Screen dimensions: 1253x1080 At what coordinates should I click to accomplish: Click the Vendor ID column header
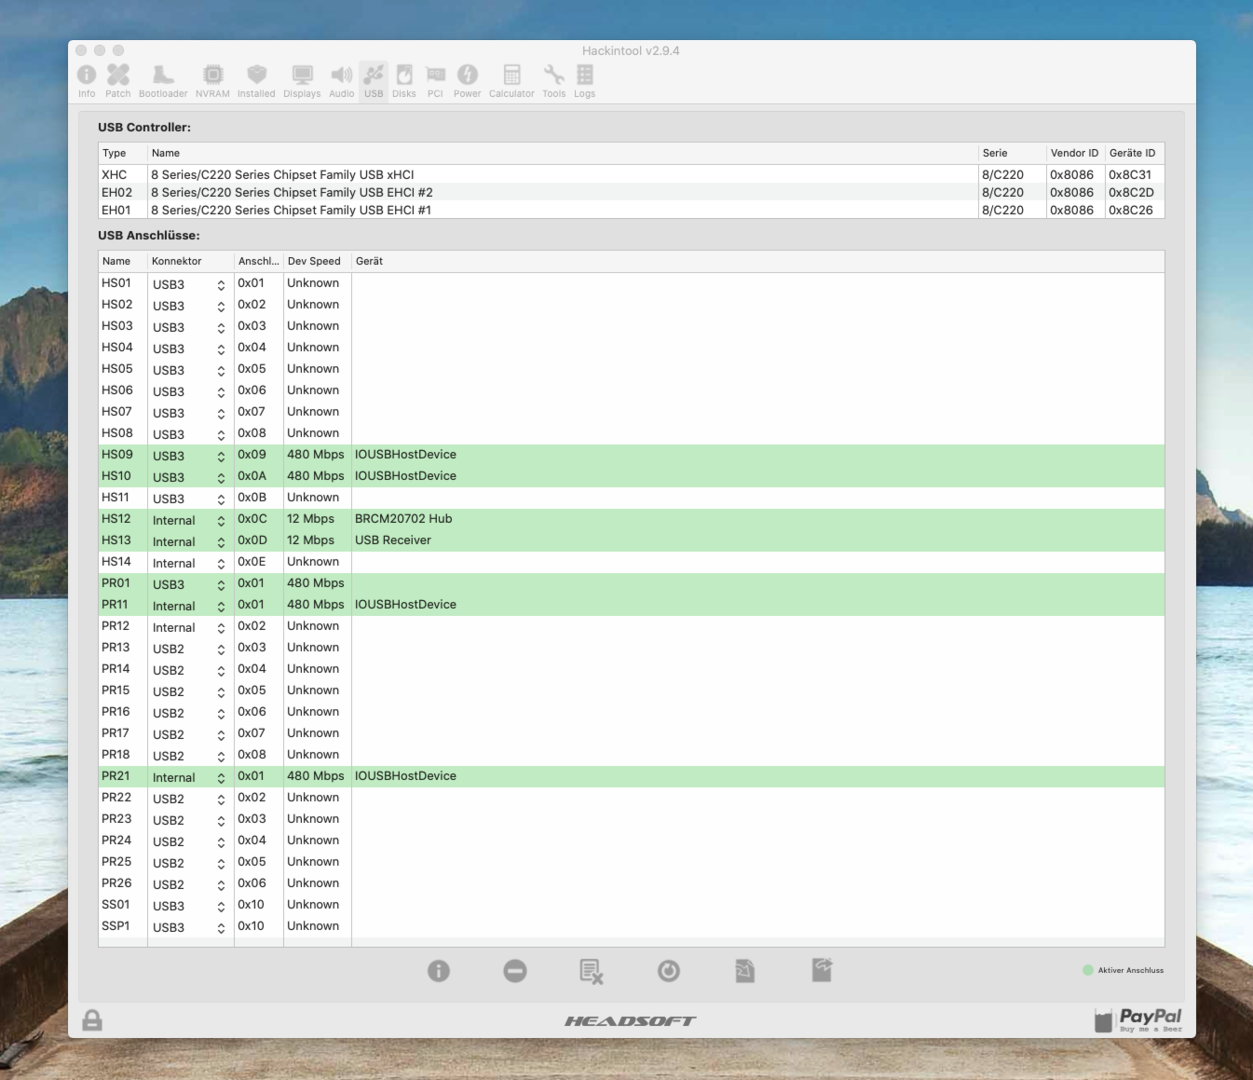coord(1074,153)
